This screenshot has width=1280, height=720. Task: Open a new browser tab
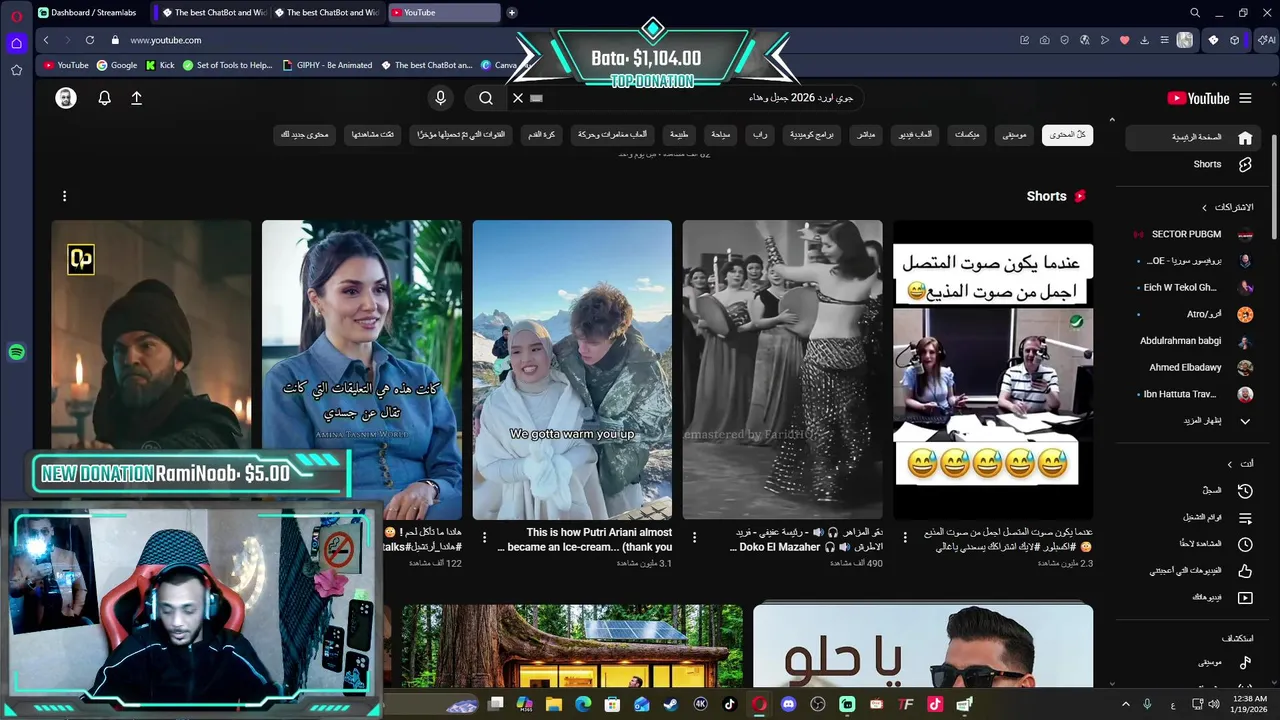(x=512, y=13)
